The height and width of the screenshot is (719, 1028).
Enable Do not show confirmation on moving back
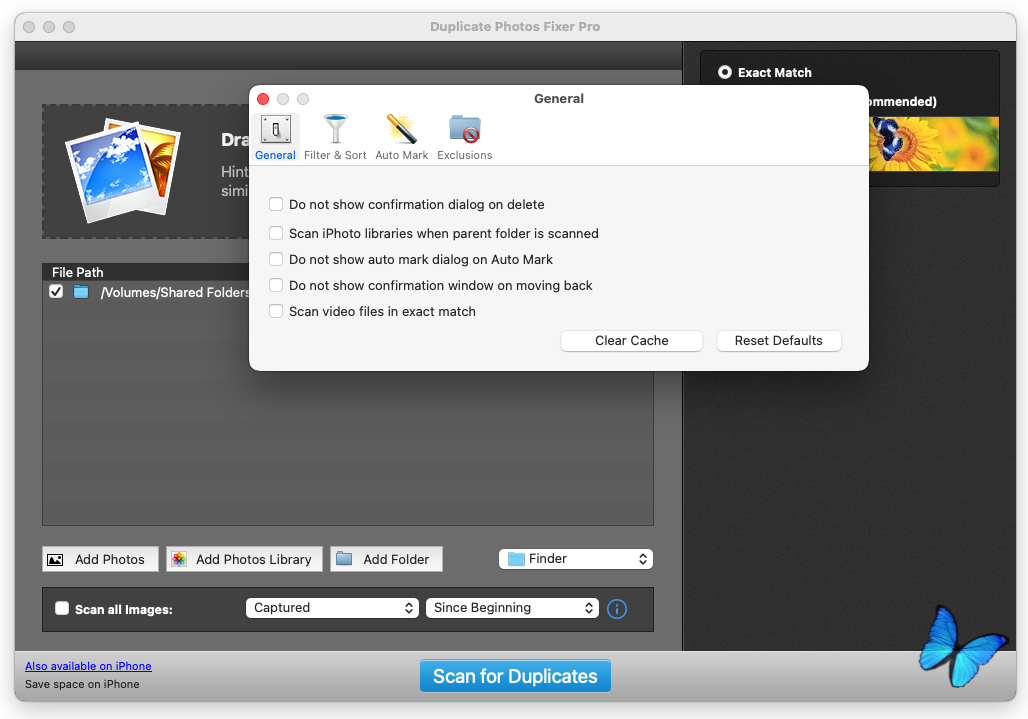point(276,285)
